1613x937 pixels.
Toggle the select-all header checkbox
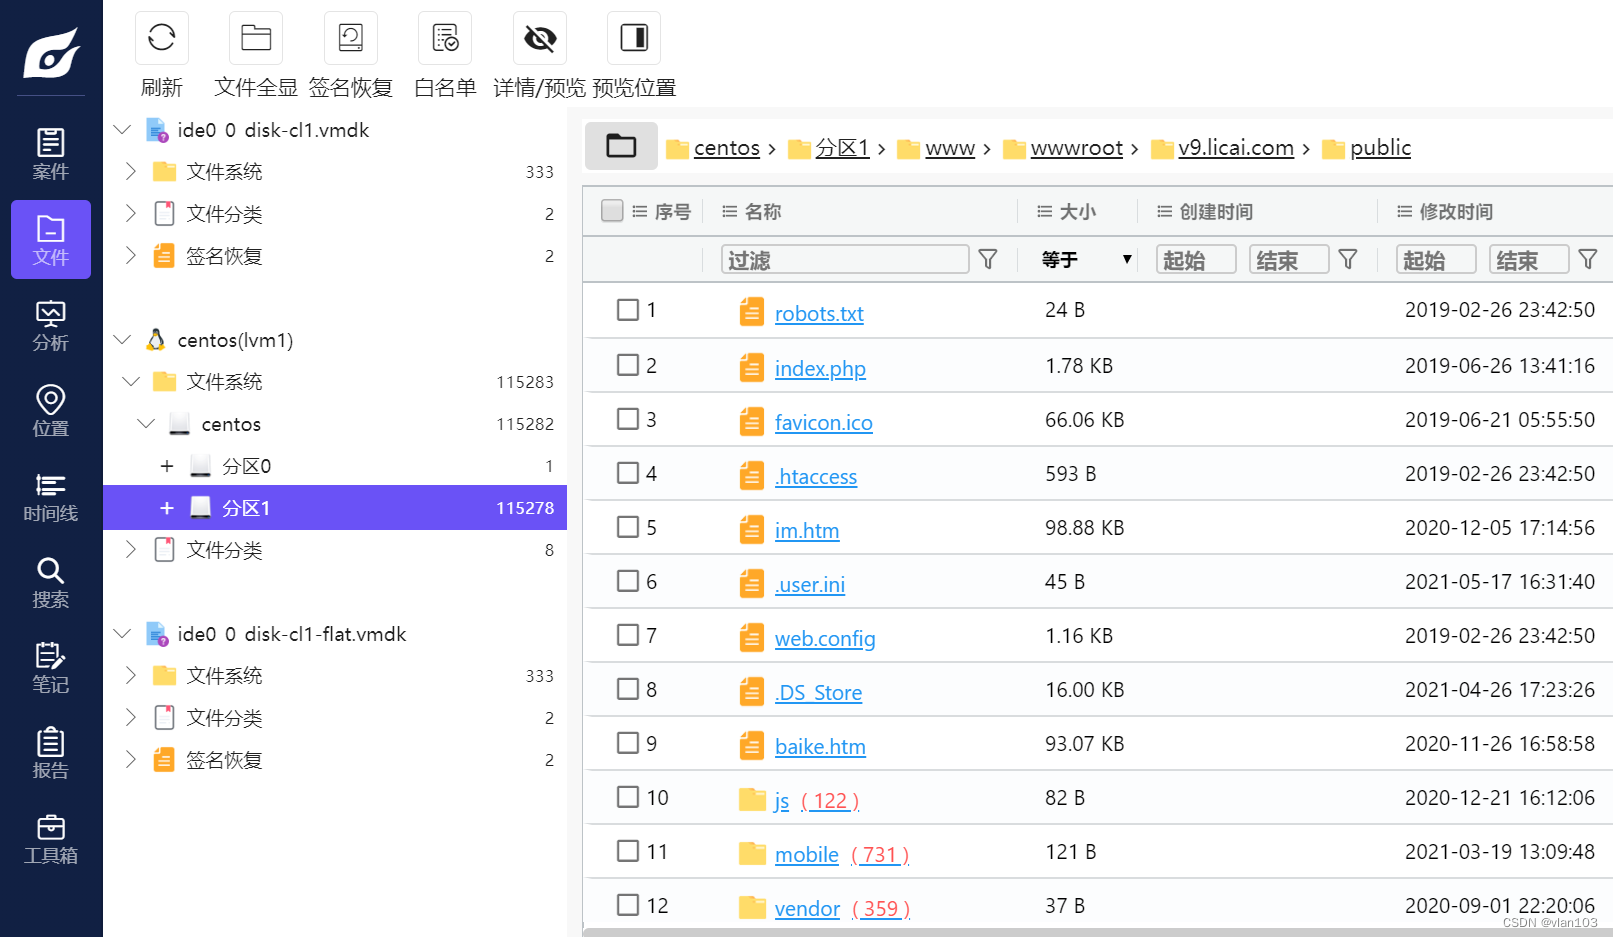612,210
